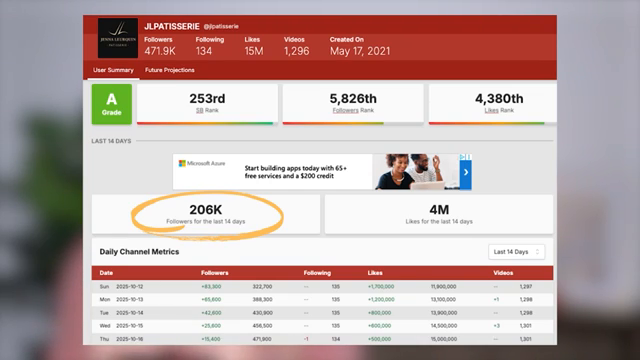Screen dimensions: 640x360
Task: Click the Likes column header in table
Action: point(375,273)
